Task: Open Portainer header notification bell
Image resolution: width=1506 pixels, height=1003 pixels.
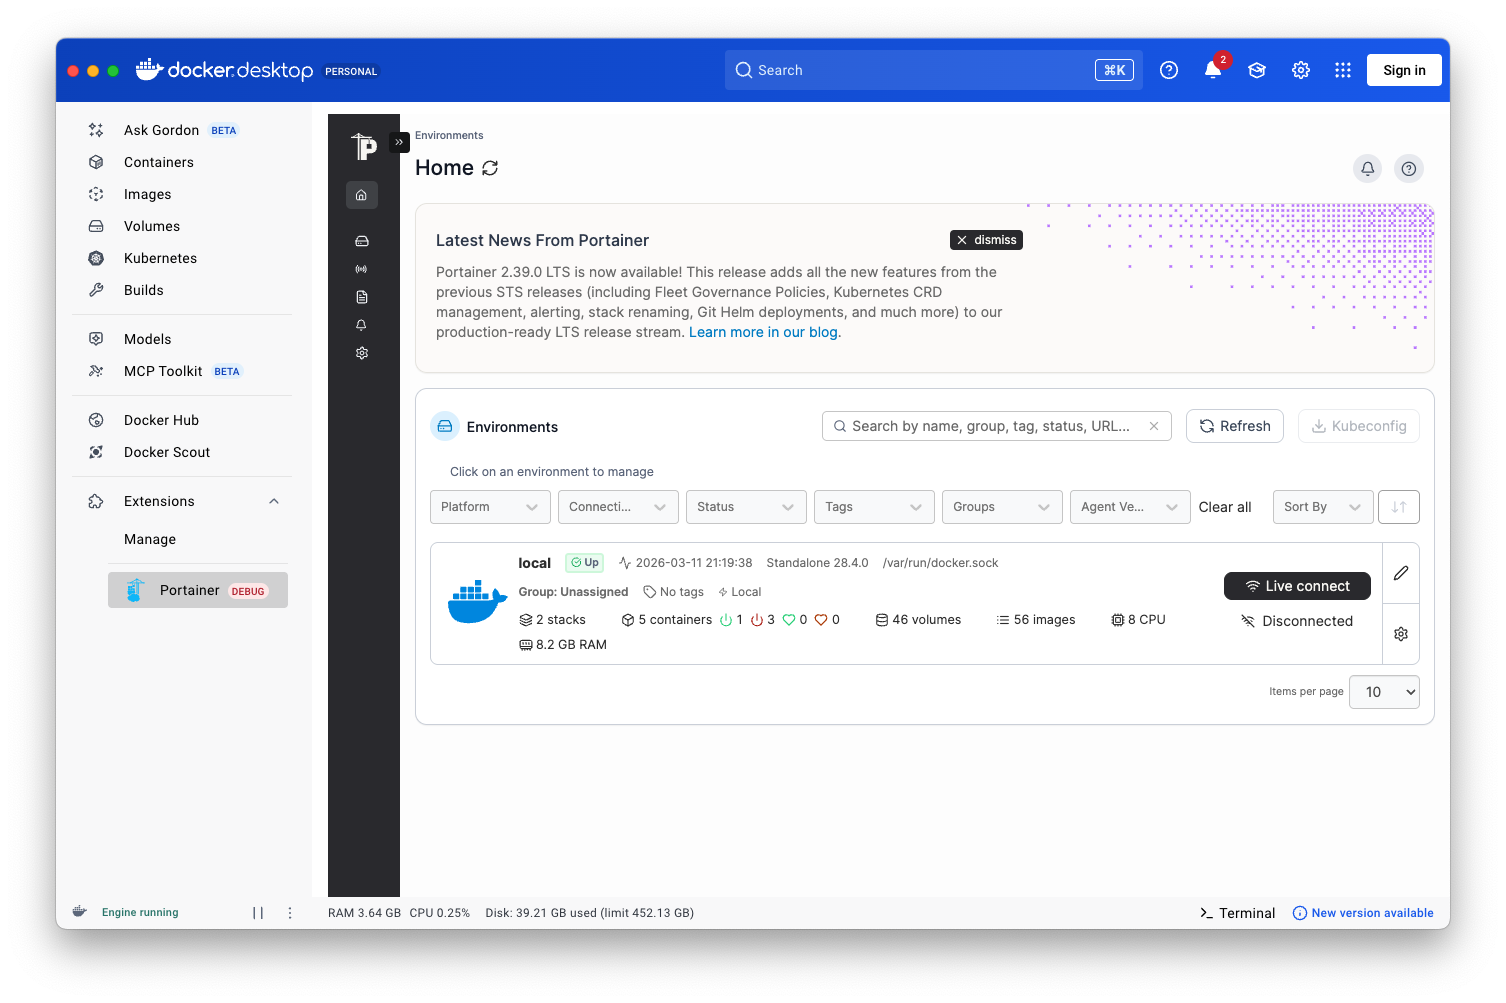Action: 1368,169
